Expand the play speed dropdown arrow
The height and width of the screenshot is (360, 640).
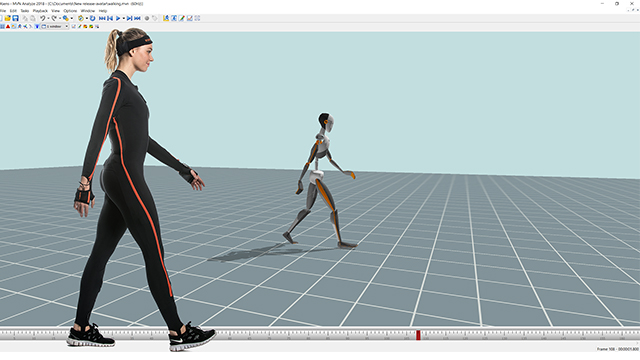tap(124, 18)
